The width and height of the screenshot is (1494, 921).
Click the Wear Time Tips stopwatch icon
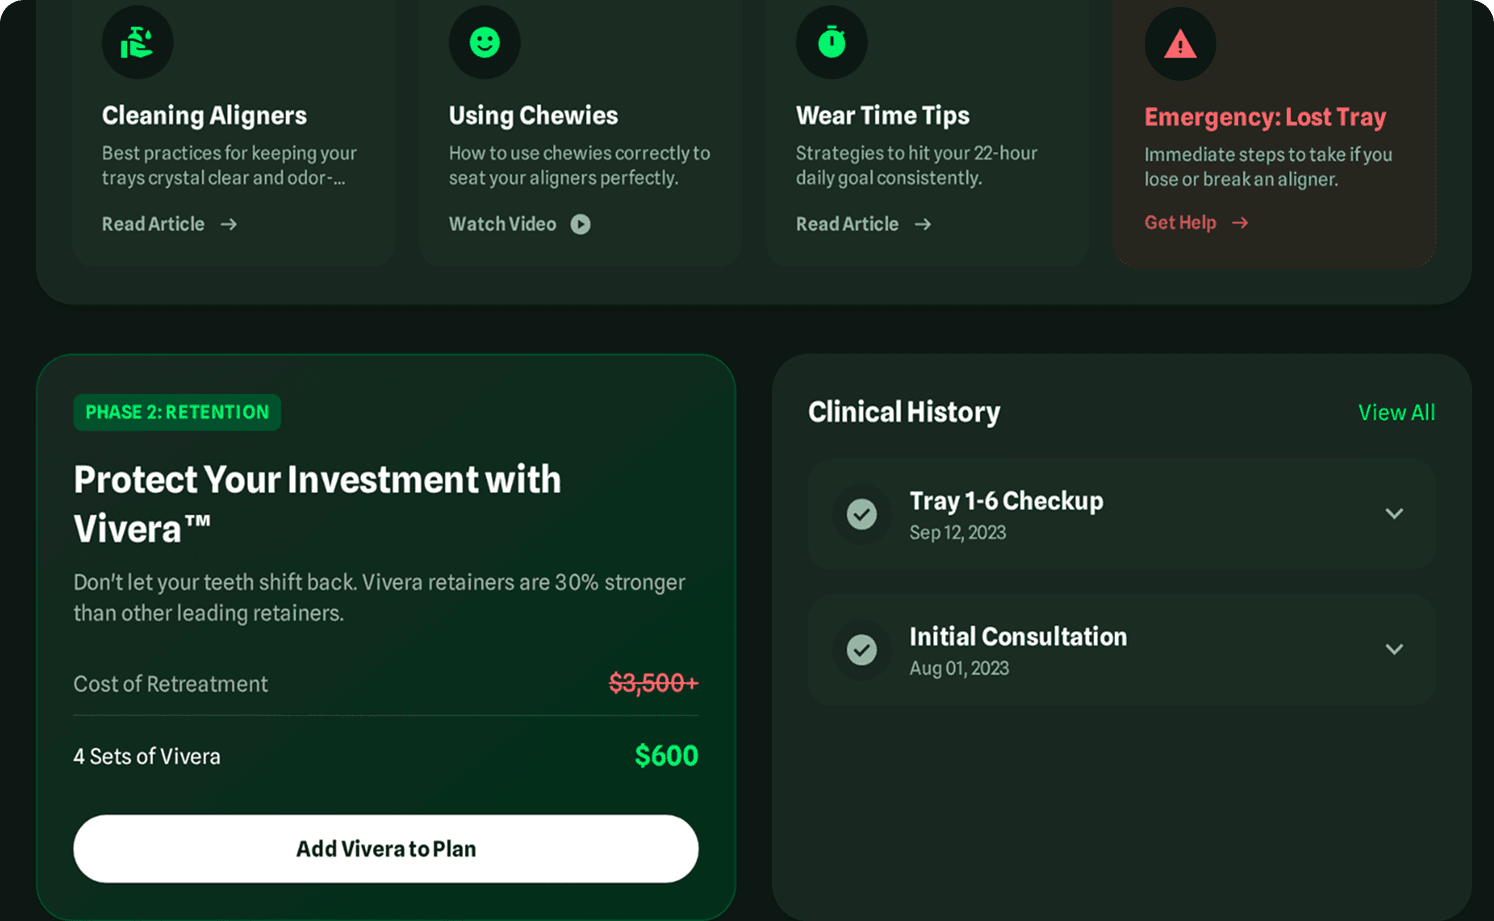832,43
